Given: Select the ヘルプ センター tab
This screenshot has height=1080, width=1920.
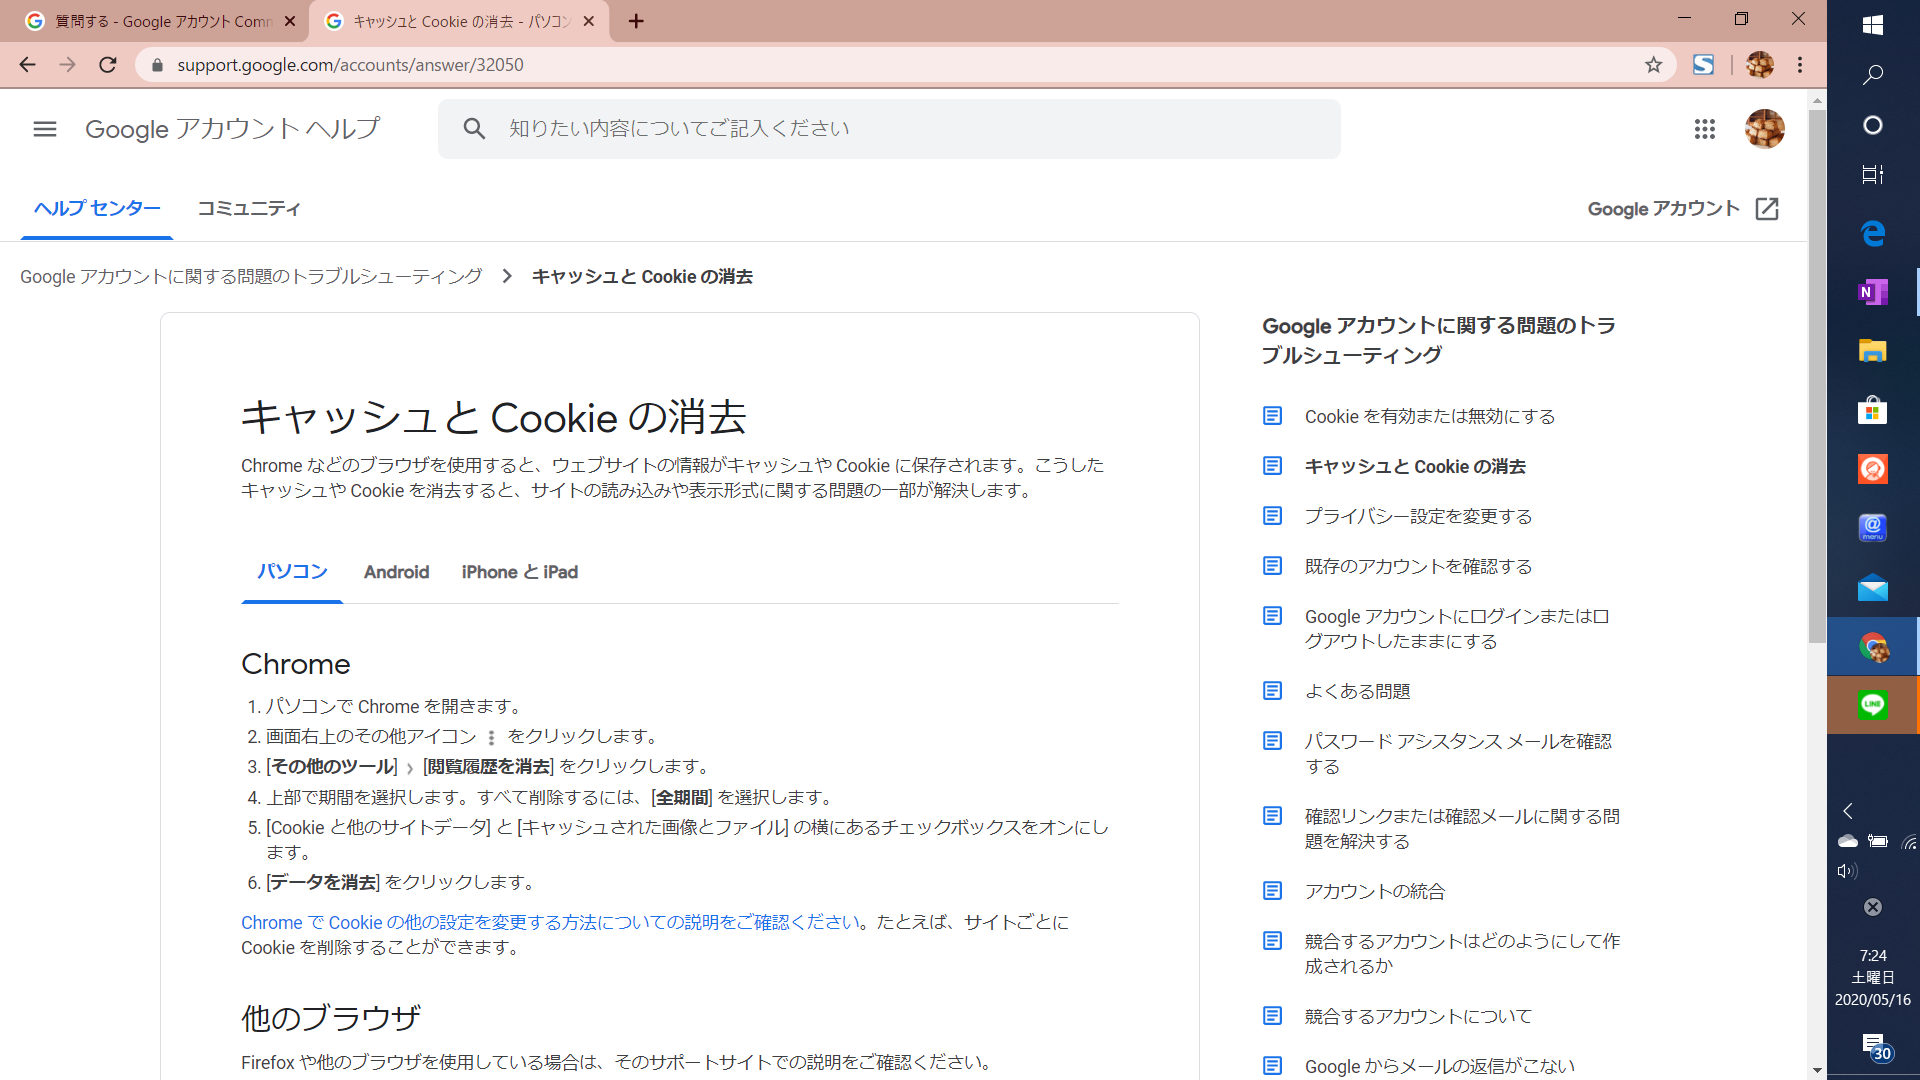Looking at the screenshot, I should [x=97, y=209].
